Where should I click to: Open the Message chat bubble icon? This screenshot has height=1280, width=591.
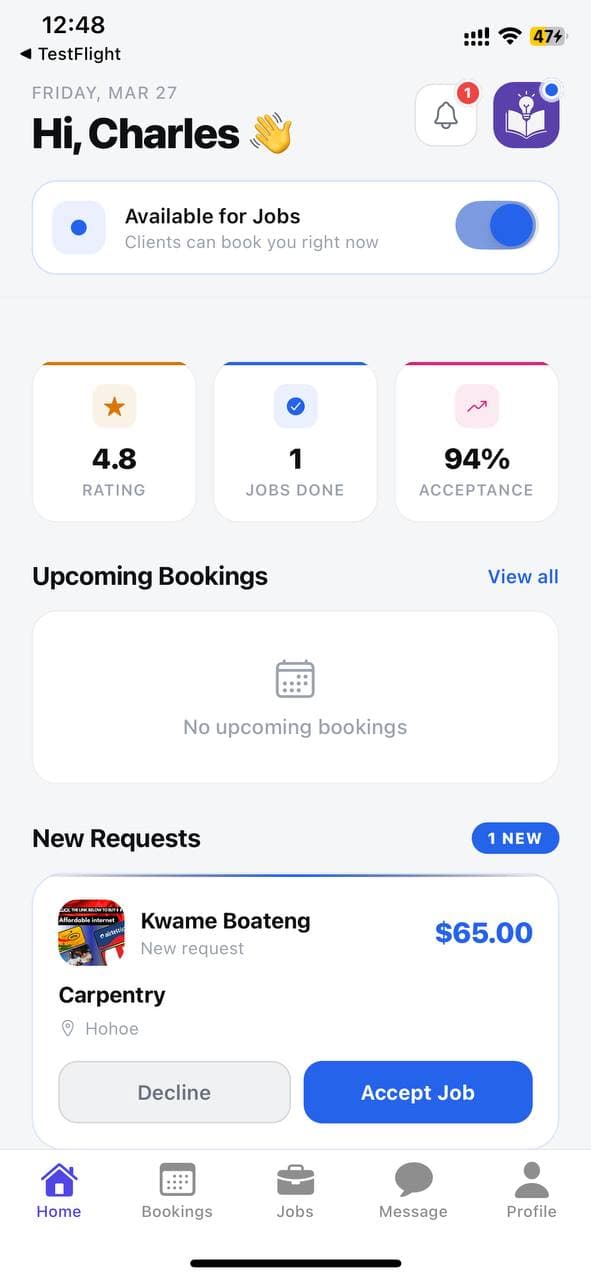(413, 1183)
